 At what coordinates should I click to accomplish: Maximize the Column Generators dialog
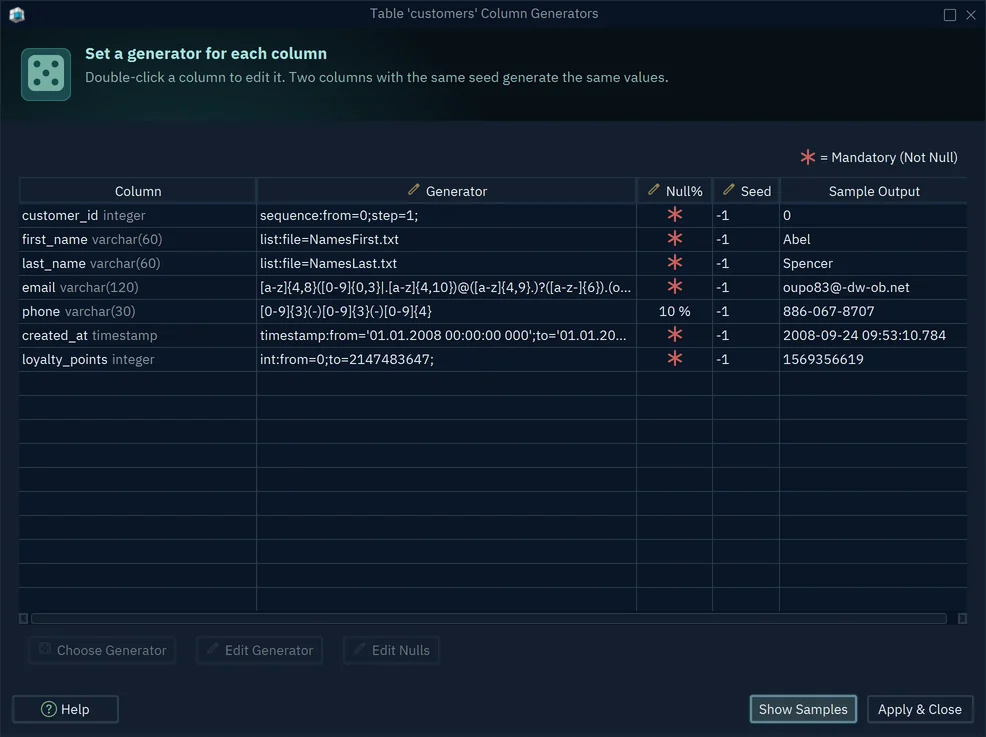pyautogui.click(x=950, y=14)
